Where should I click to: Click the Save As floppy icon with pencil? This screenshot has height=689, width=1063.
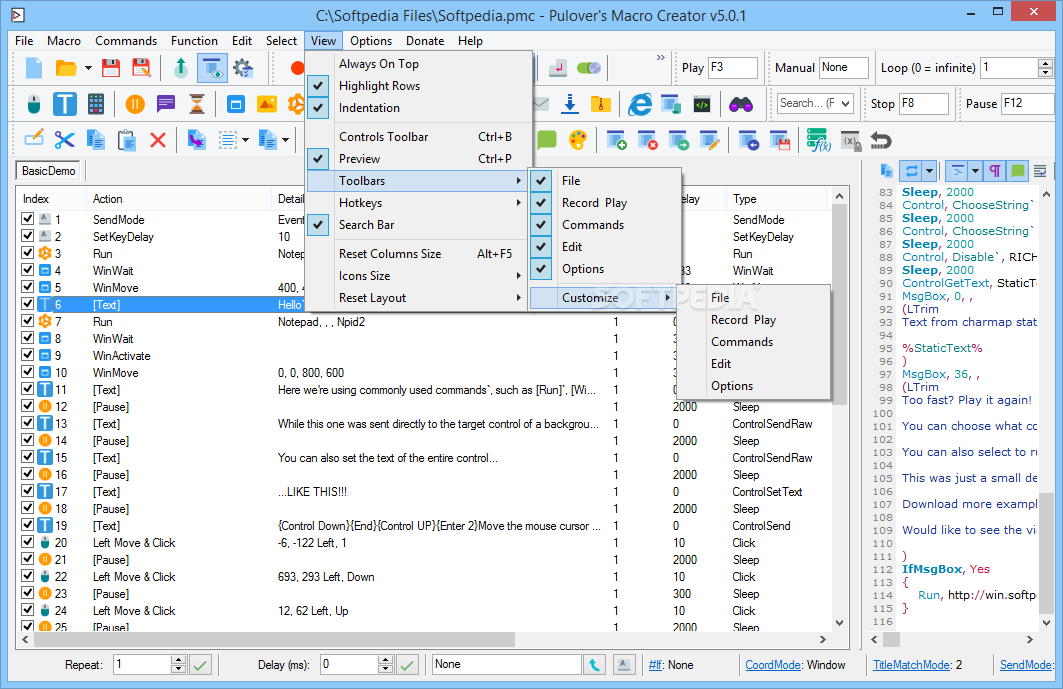click(x=141, y=68)
